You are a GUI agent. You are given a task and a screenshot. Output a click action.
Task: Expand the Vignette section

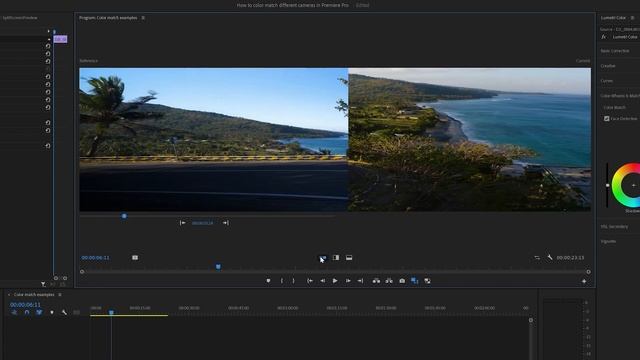pyautogui.click(x=608, y=242)
